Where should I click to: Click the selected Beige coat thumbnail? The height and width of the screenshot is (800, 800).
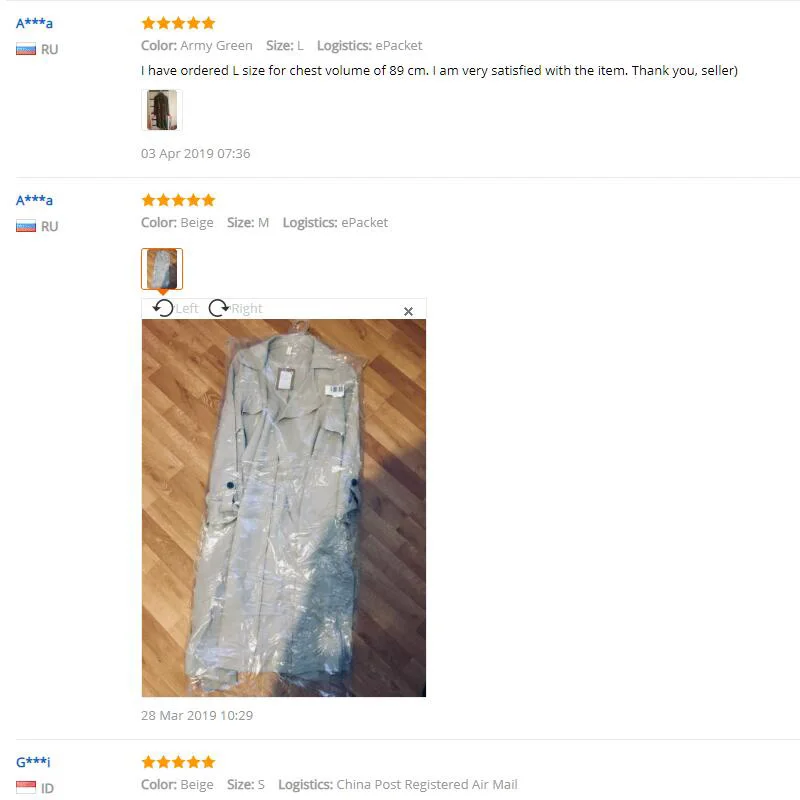162,269
